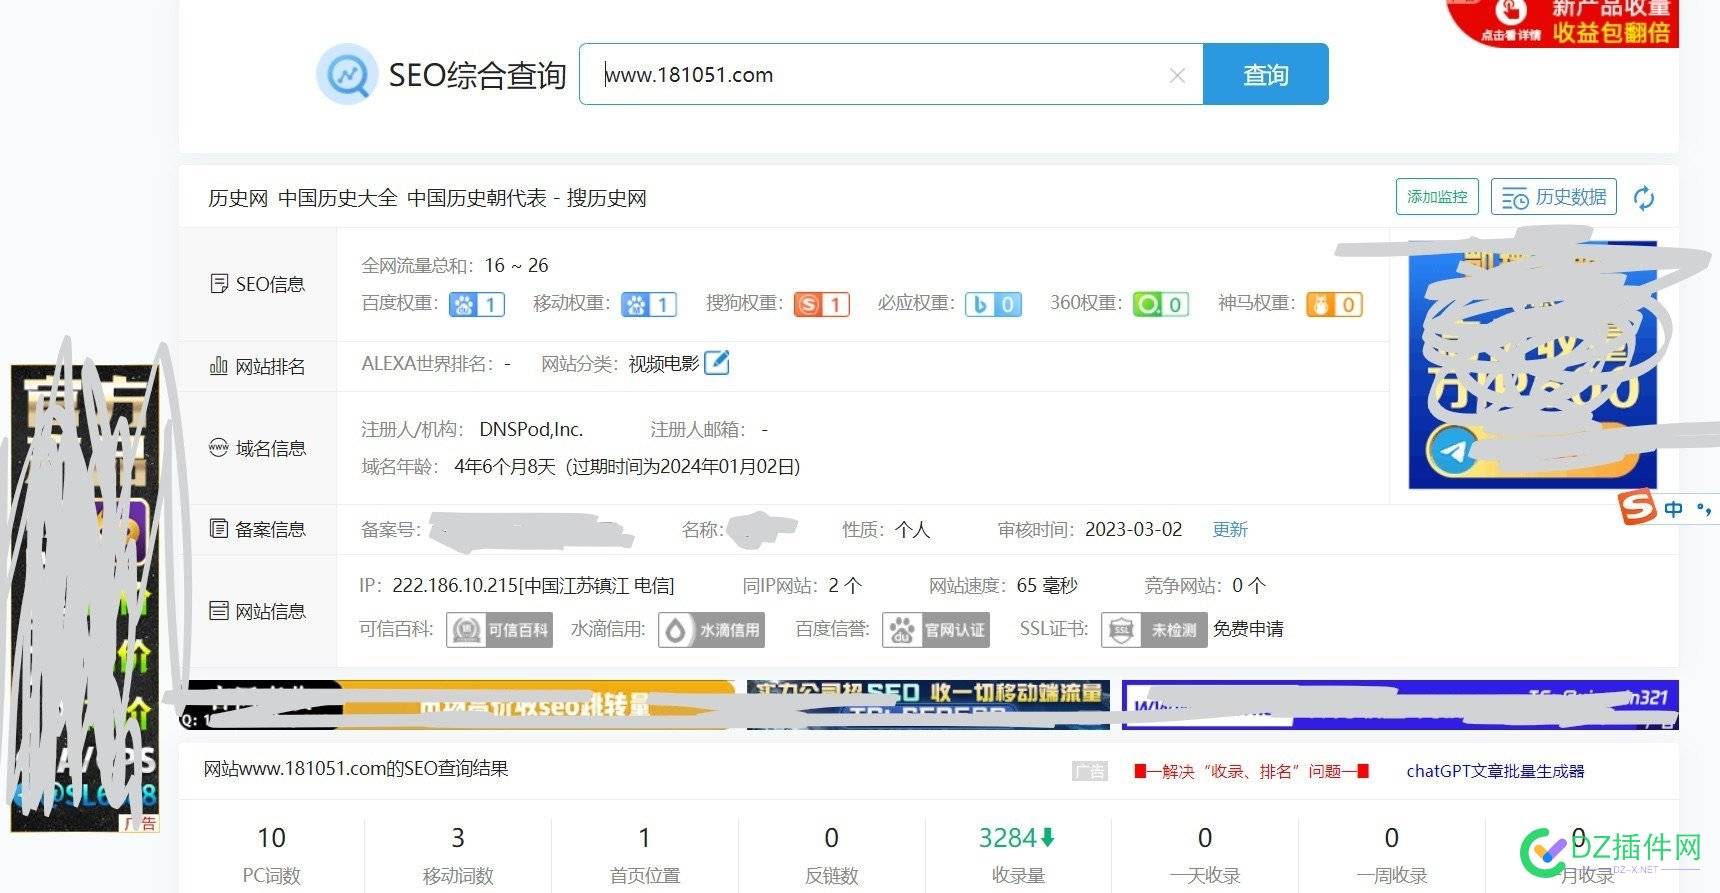Click the 百度权重 badge icon
1720x893 pixels.
[477, 304]
